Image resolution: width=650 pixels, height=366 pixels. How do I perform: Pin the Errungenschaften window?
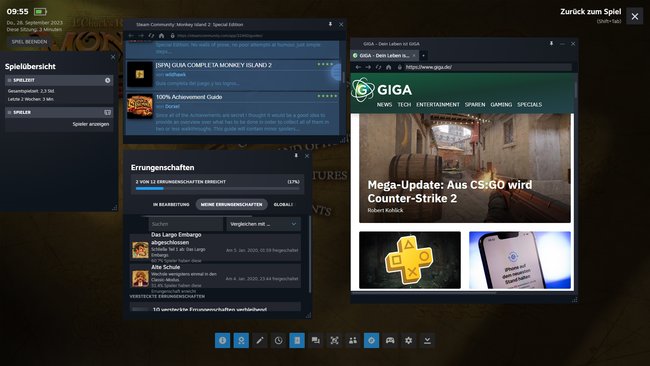296,155
